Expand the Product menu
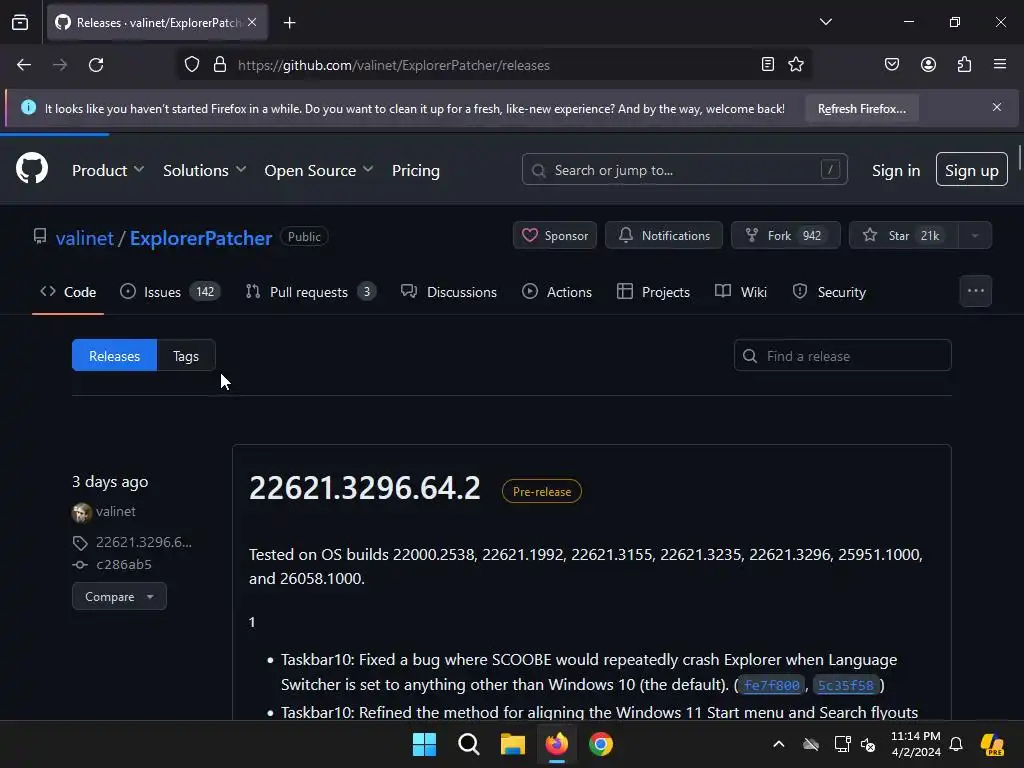 point(108,170)
